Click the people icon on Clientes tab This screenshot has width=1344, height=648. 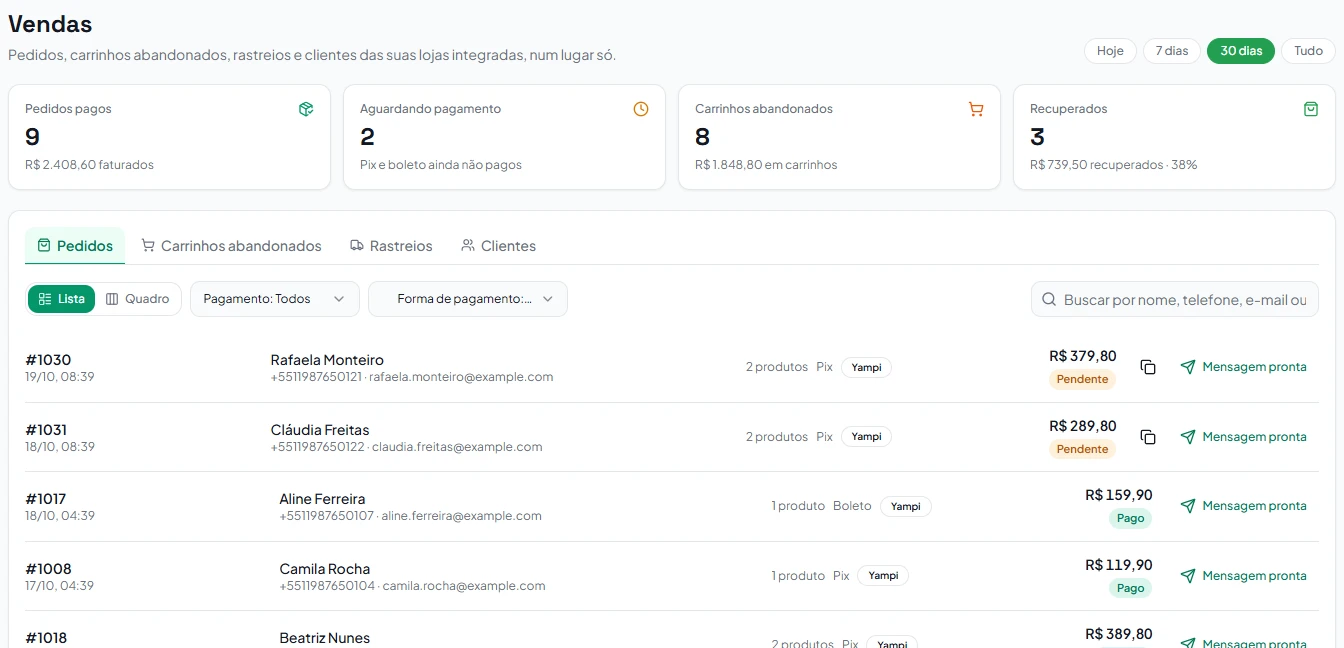coord(468,245)
